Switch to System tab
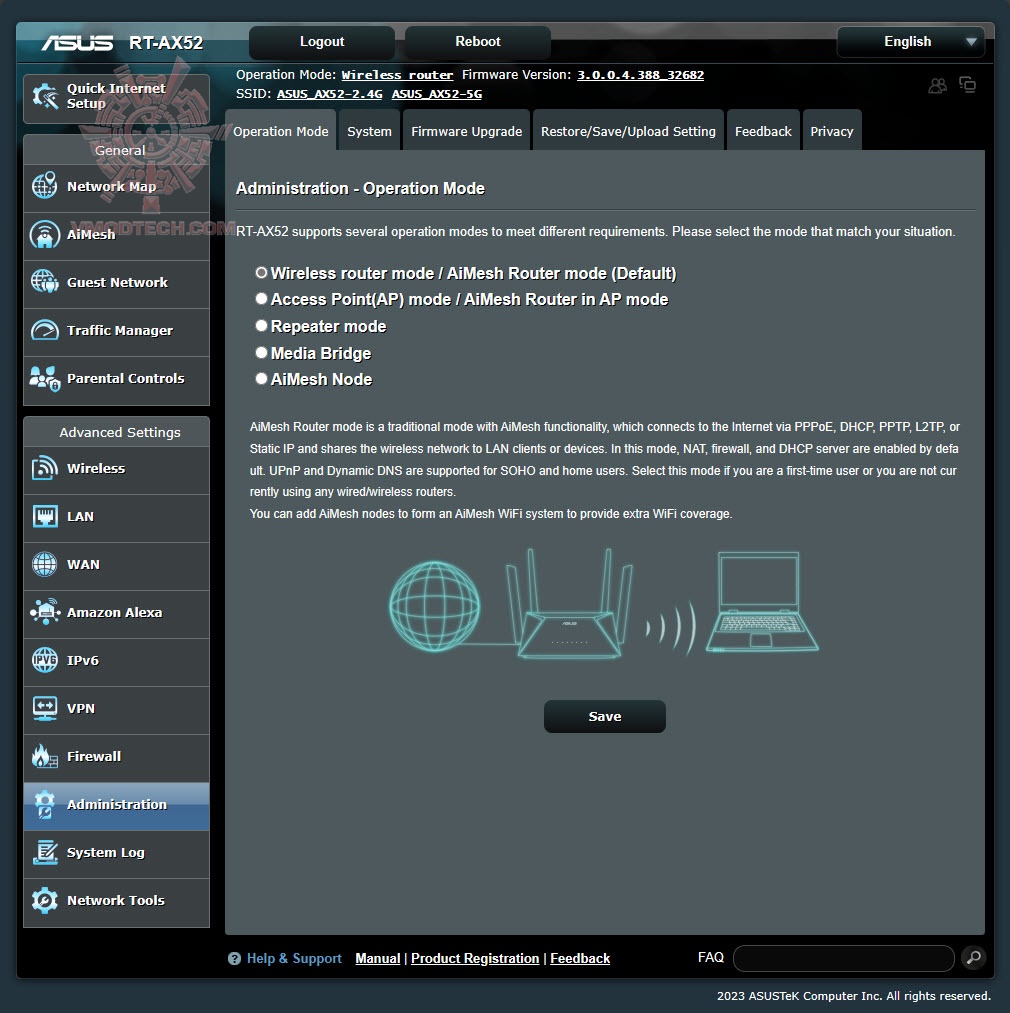The width and height of the screenshot is (1010, 1013). pos(369,131)
